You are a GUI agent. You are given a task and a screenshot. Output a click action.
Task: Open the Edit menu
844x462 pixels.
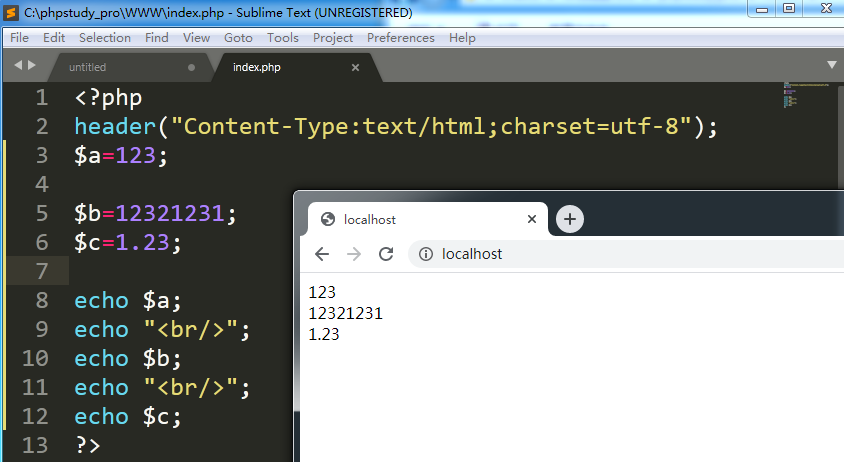pos(54,38)
